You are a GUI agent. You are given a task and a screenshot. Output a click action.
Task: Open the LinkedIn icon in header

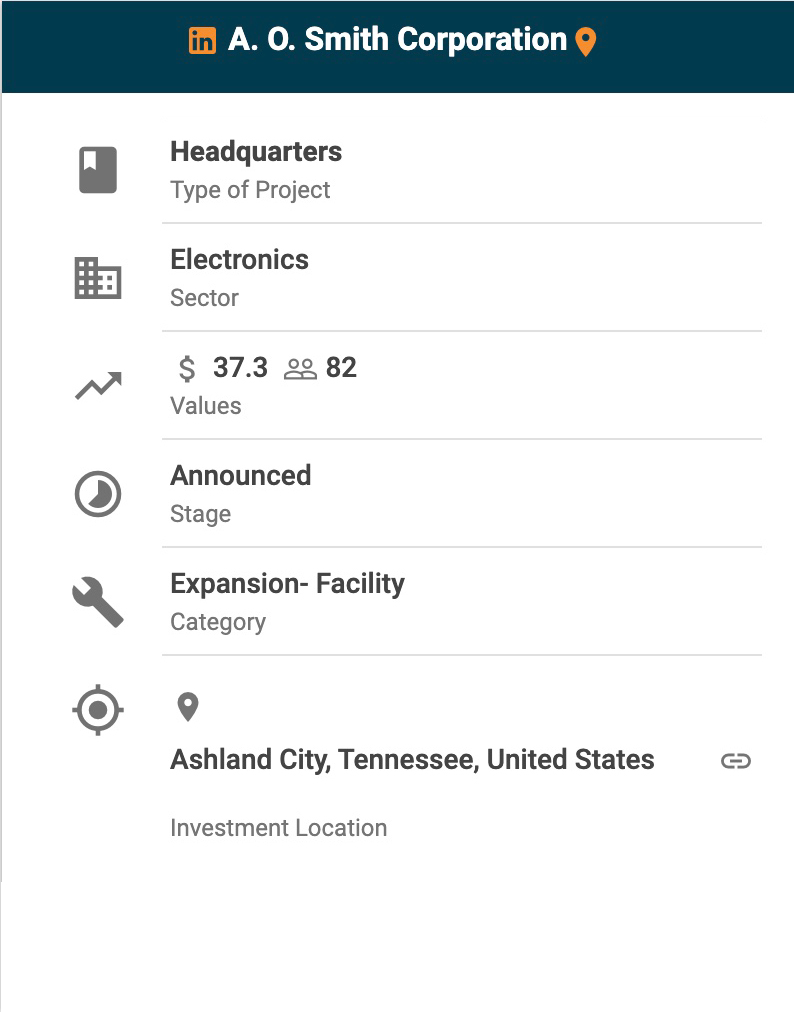coord(202,41)
